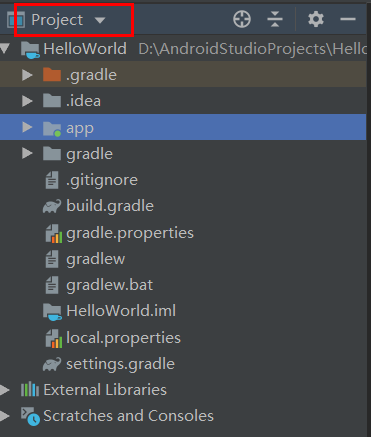Viewport: 371px width, 437px height.
Task: Select the gradlew.bat file name
Action: 110,286
